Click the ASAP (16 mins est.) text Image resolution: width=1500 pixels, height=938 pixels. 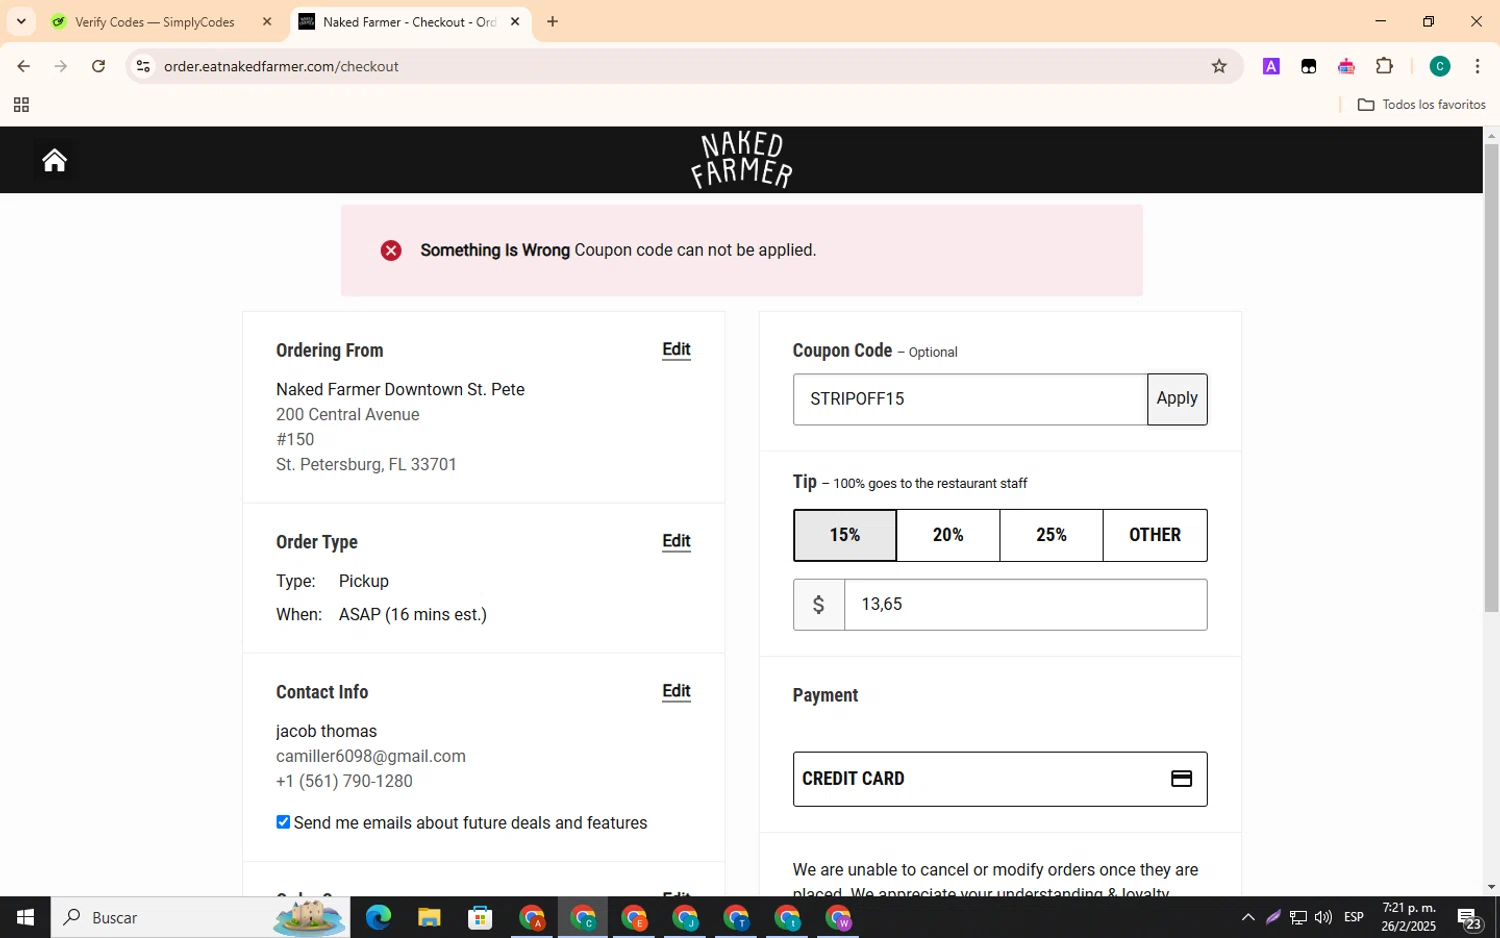413,614
